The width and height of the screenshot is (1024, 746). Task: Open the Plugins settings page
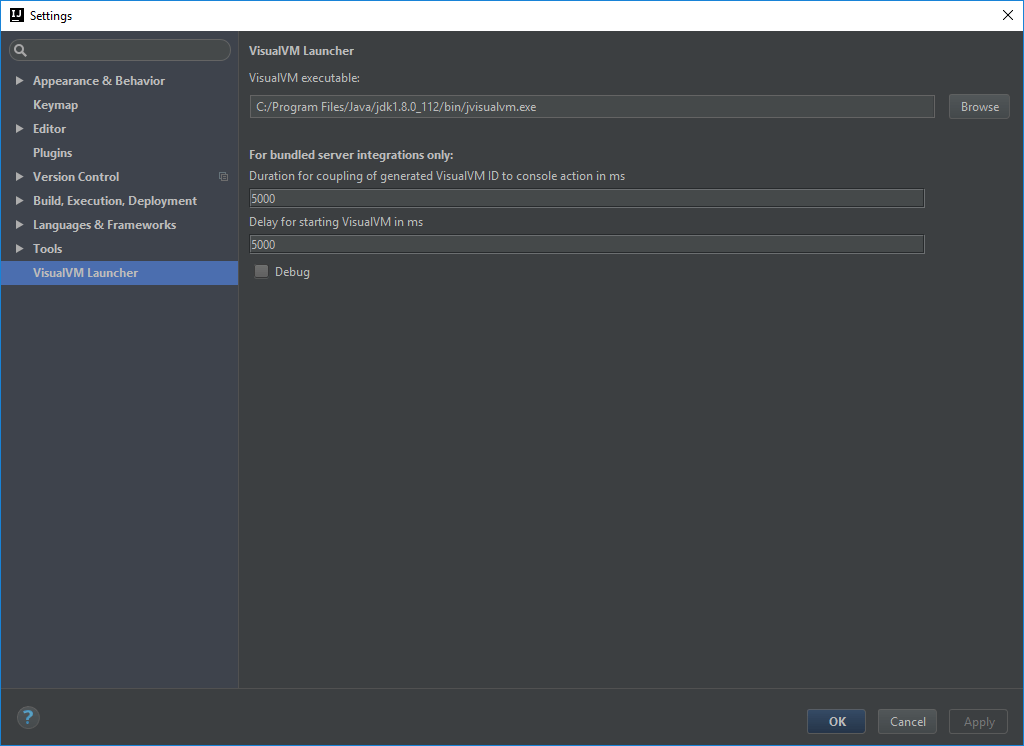52,152
